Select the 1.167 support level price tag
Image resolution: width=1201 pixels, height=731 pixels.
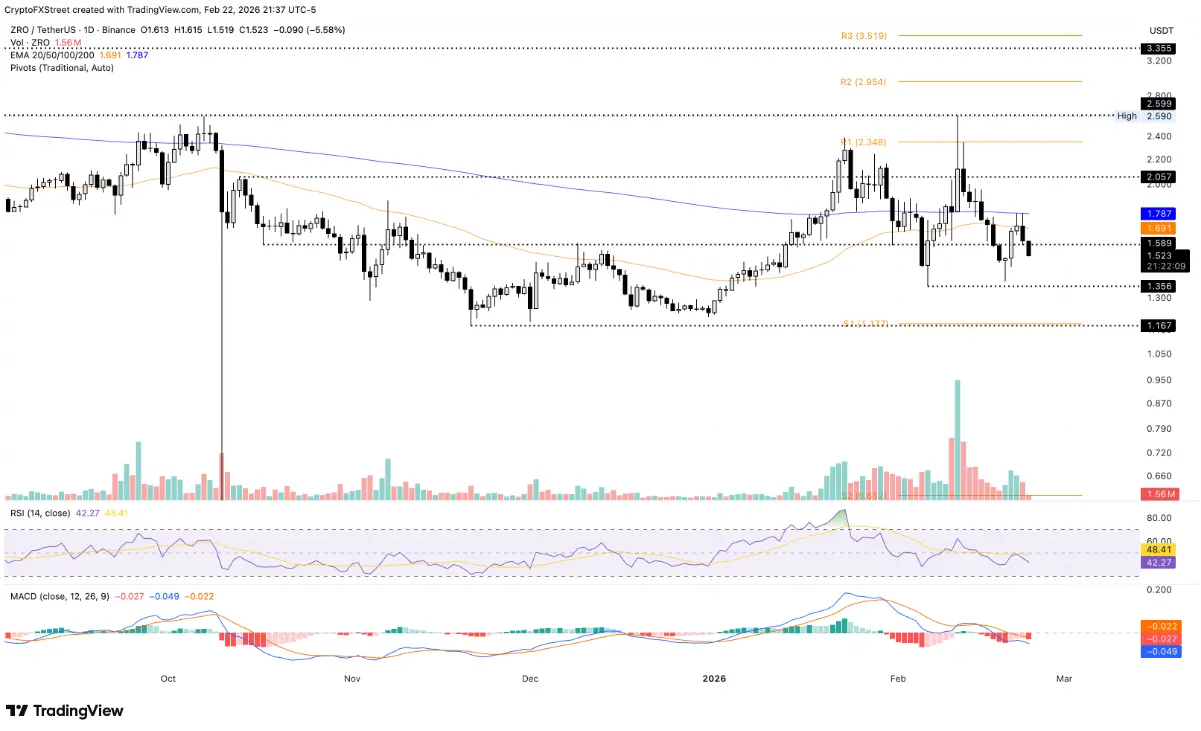click(1161, 326)
